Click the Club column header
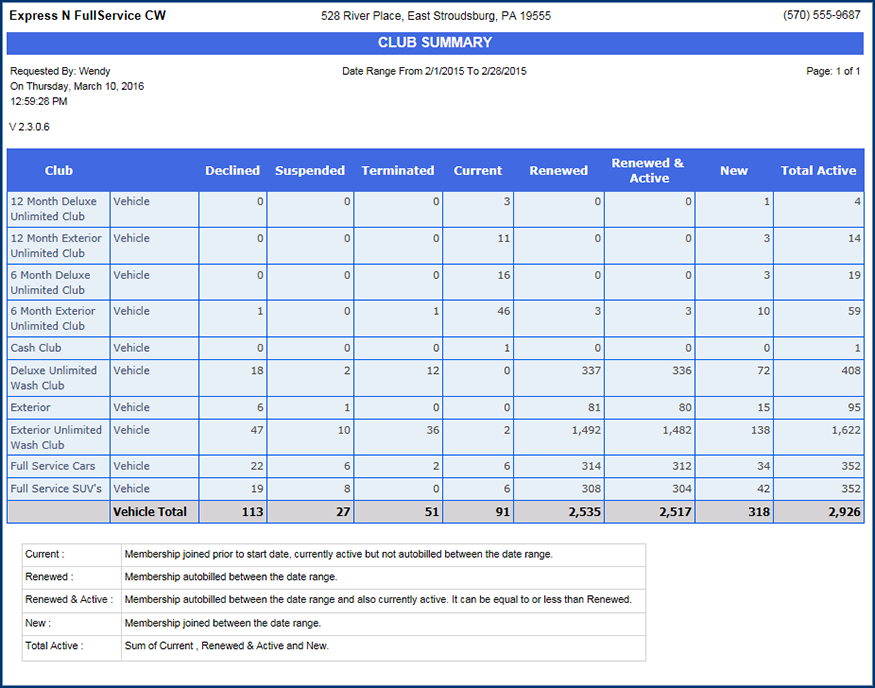Image resolution: width=875 pixels, height=688 pixels. click(59, 171)
